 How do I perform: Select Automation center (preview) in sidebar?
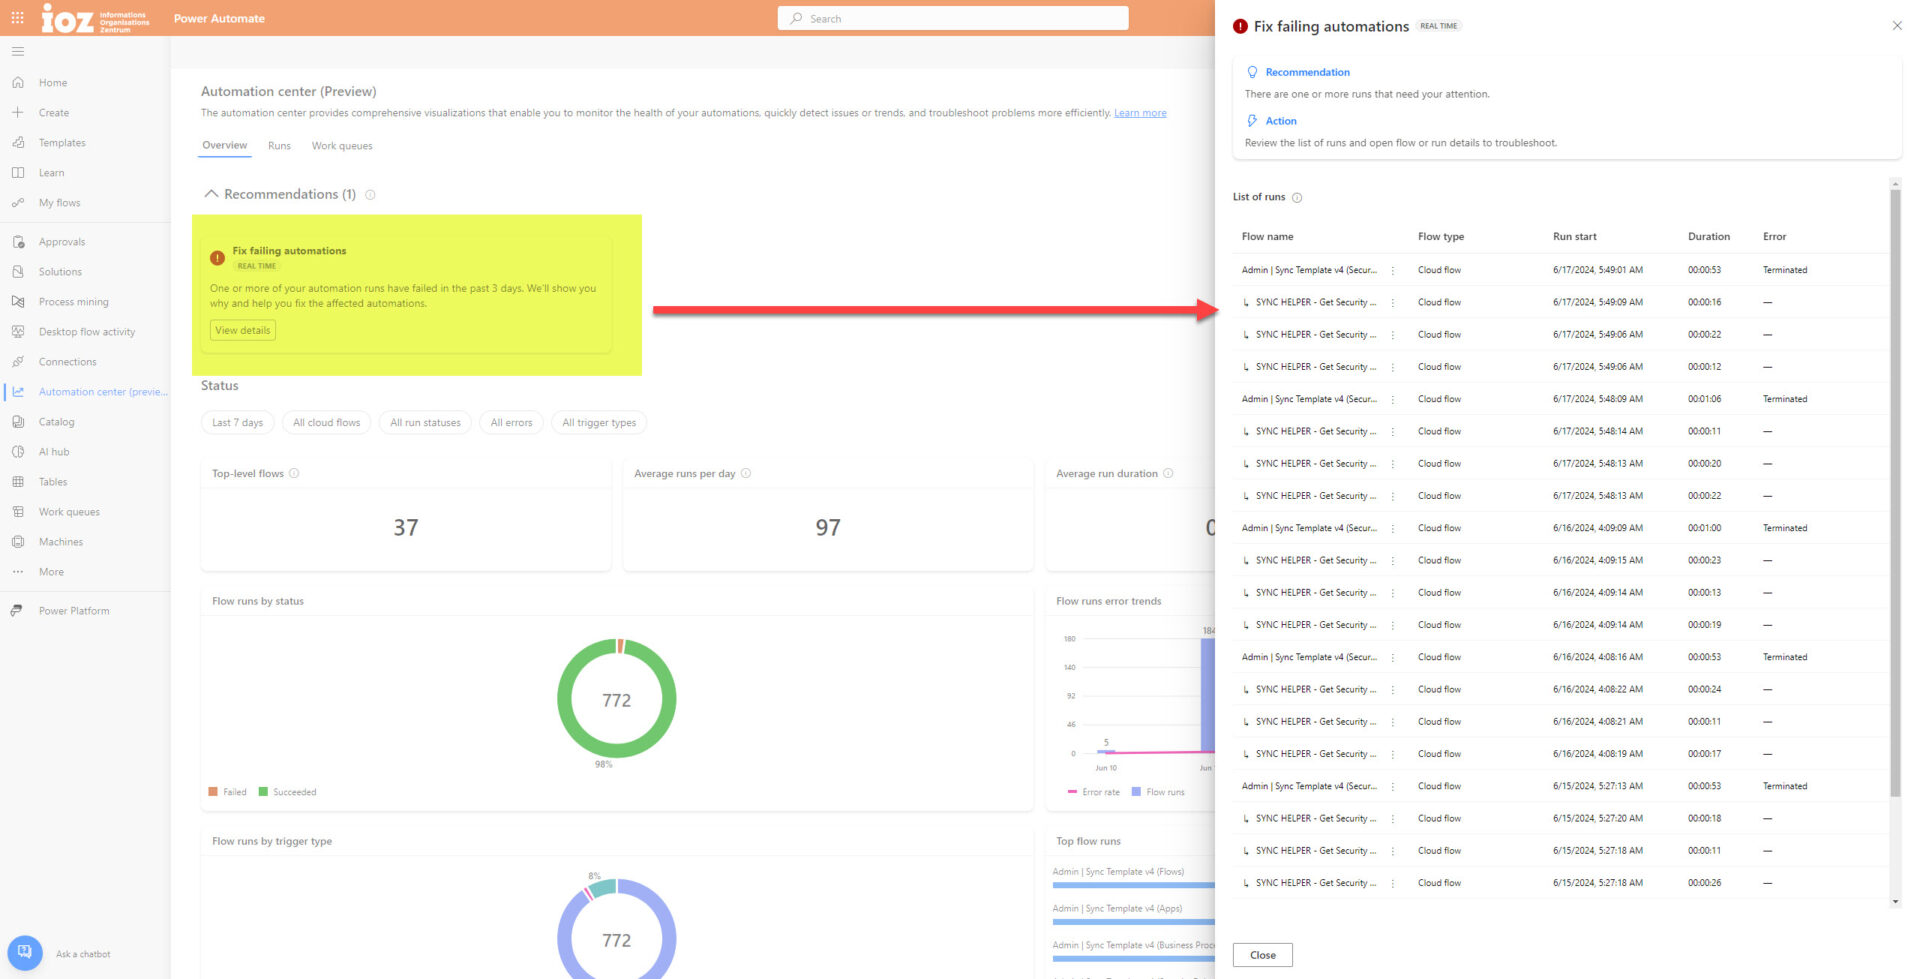click(85, 392)
